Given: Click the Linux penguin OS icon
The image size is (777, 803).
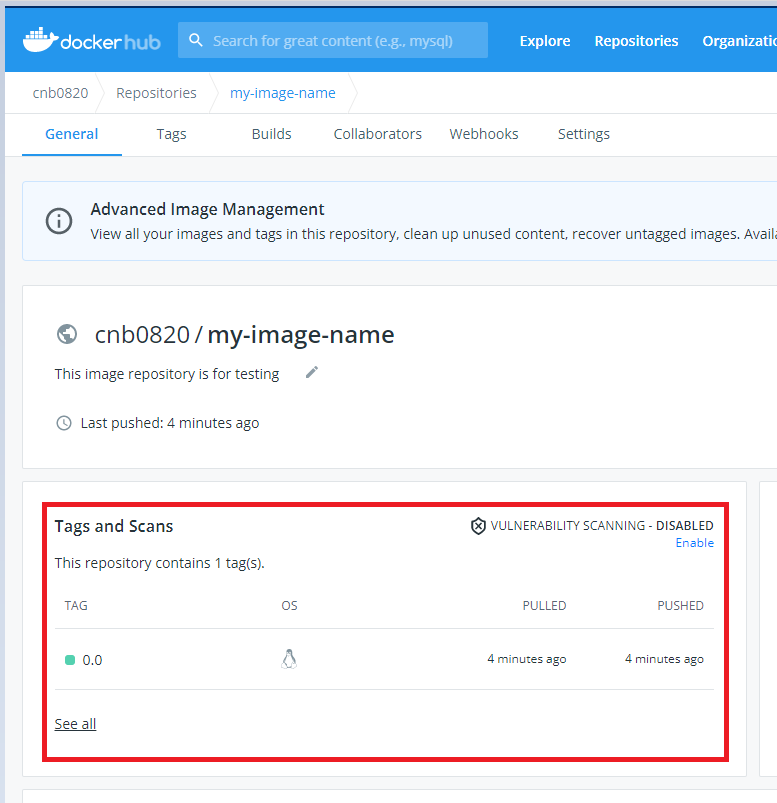Looking at the screenshot, I should 289,659.
